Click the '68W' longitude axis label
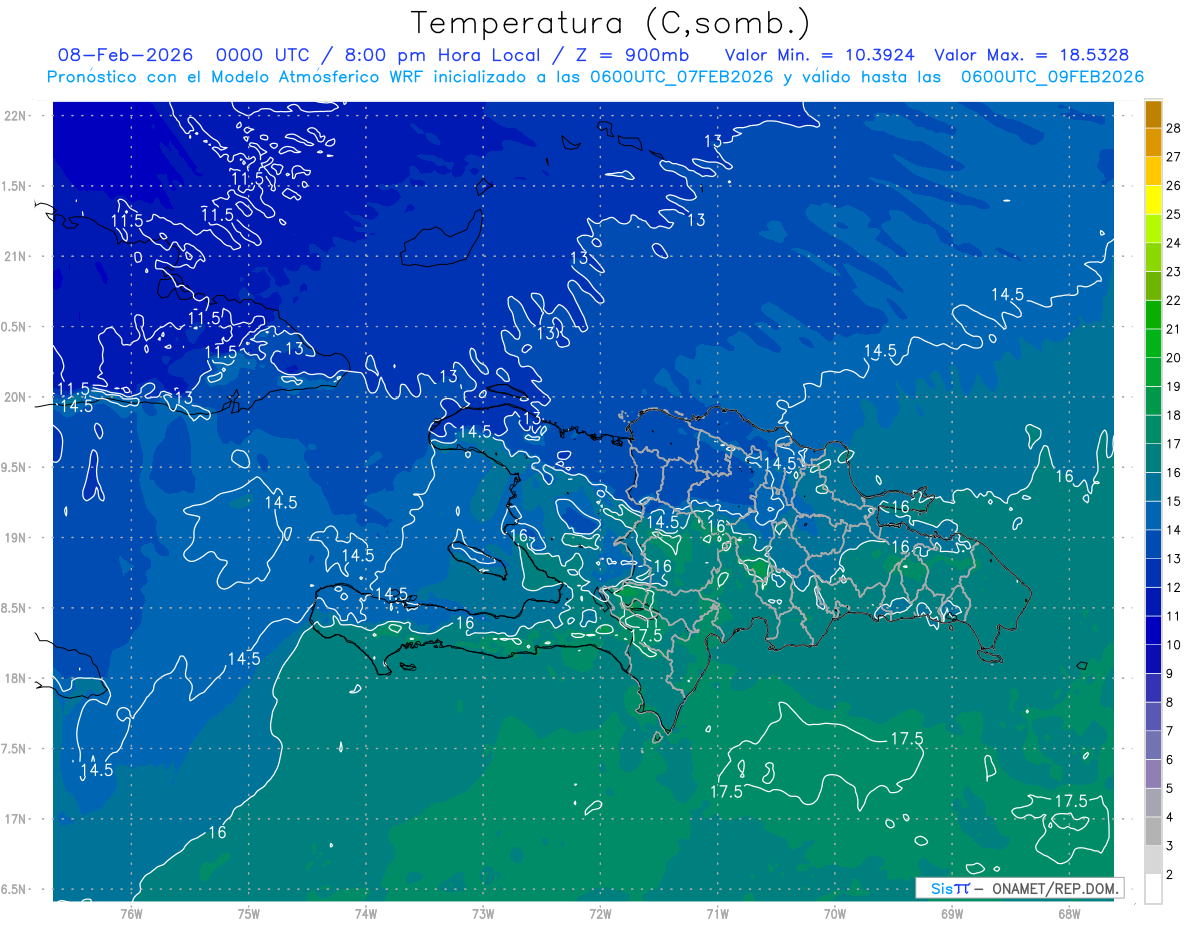This screenshot has width=1200, height=927. coord(1069,913)
